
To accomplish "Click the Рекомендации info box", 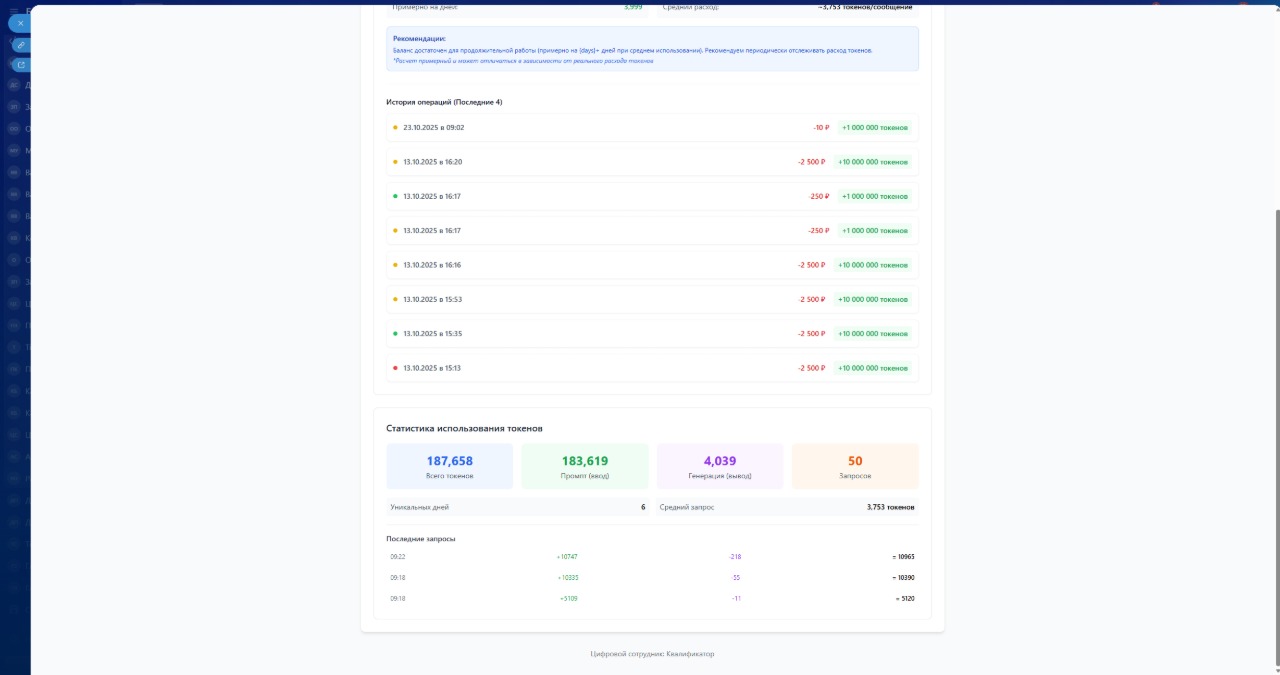I will (651, 49).
